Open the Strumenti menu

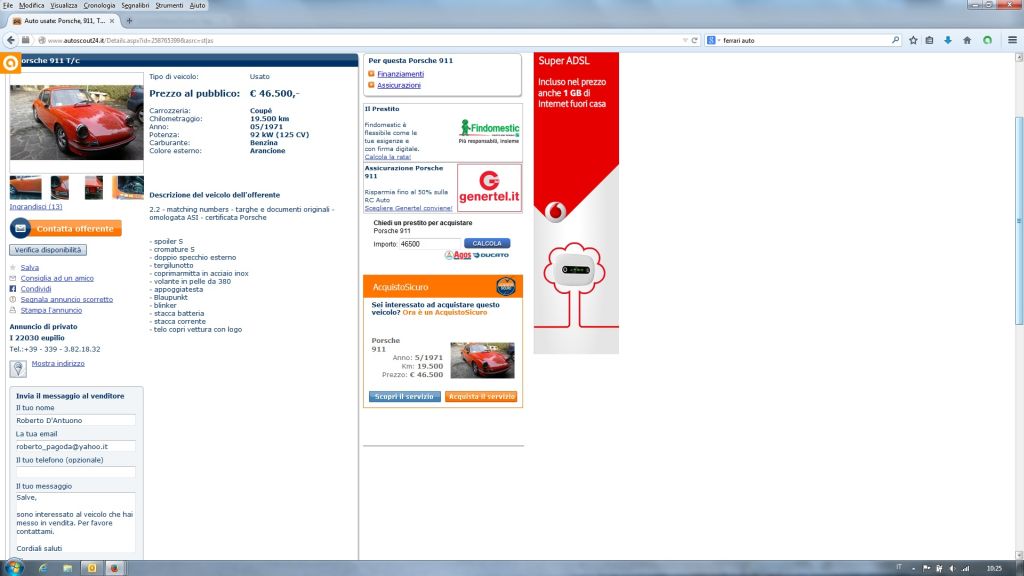169,5
